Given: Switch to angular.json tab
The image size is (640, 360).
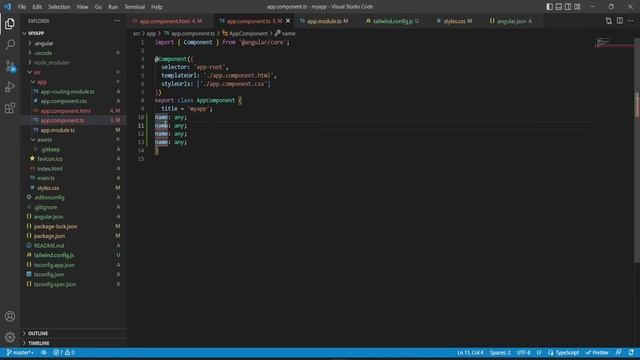Looking at the screenshot, I should pyautogui.click(x=514, y=21).
